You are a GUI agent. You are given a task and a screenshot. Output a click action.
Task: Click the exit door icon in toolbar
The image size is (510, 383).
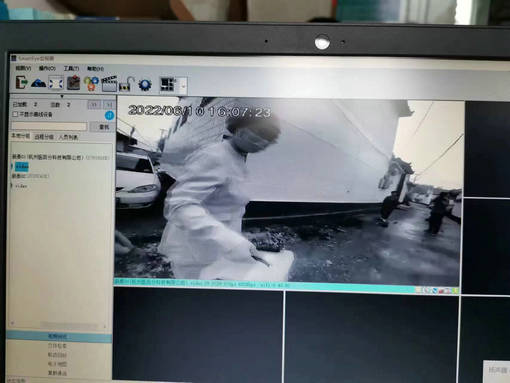pos(21,82)
